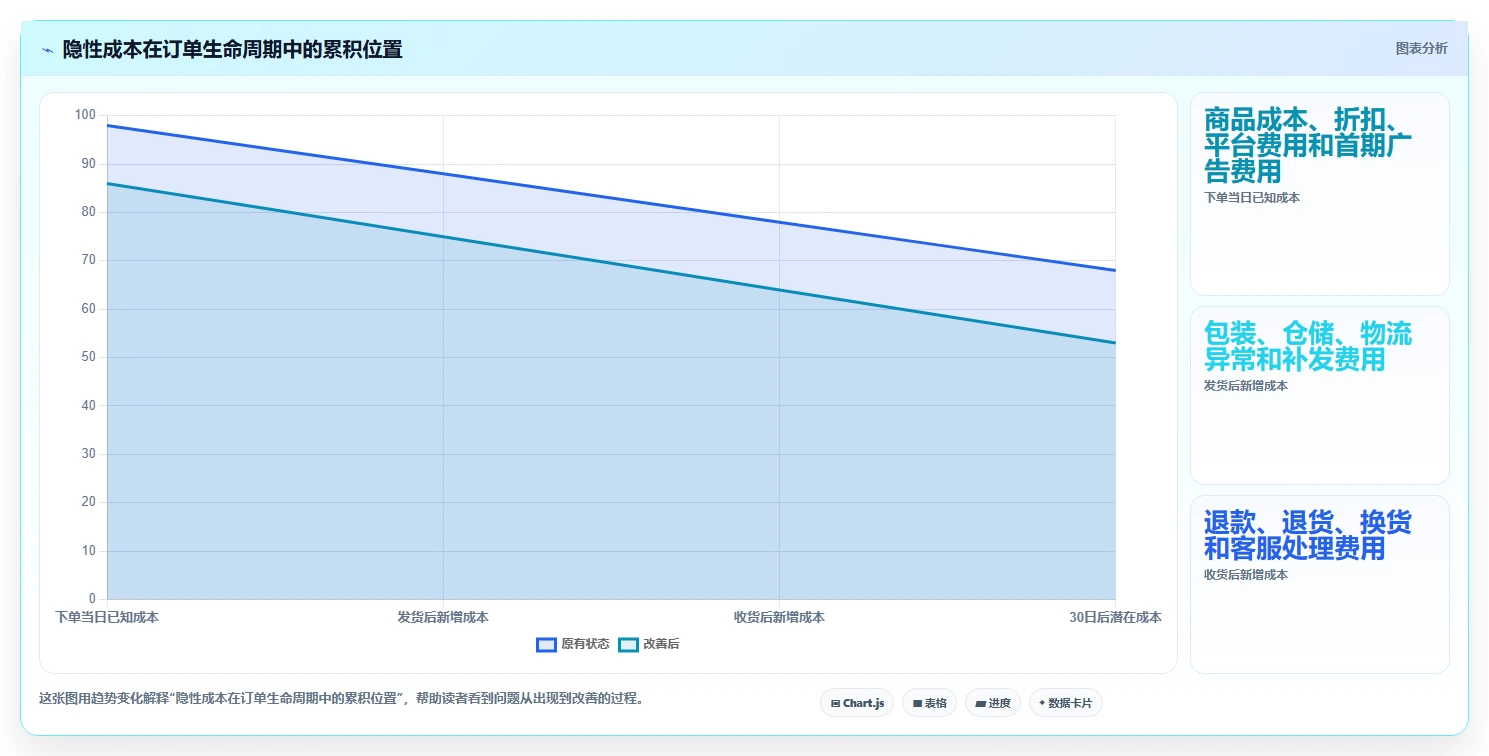The width and height of the screenshot is (1489, 756).
Task: Open the Chart.js pill button
Action: [857, 703]
